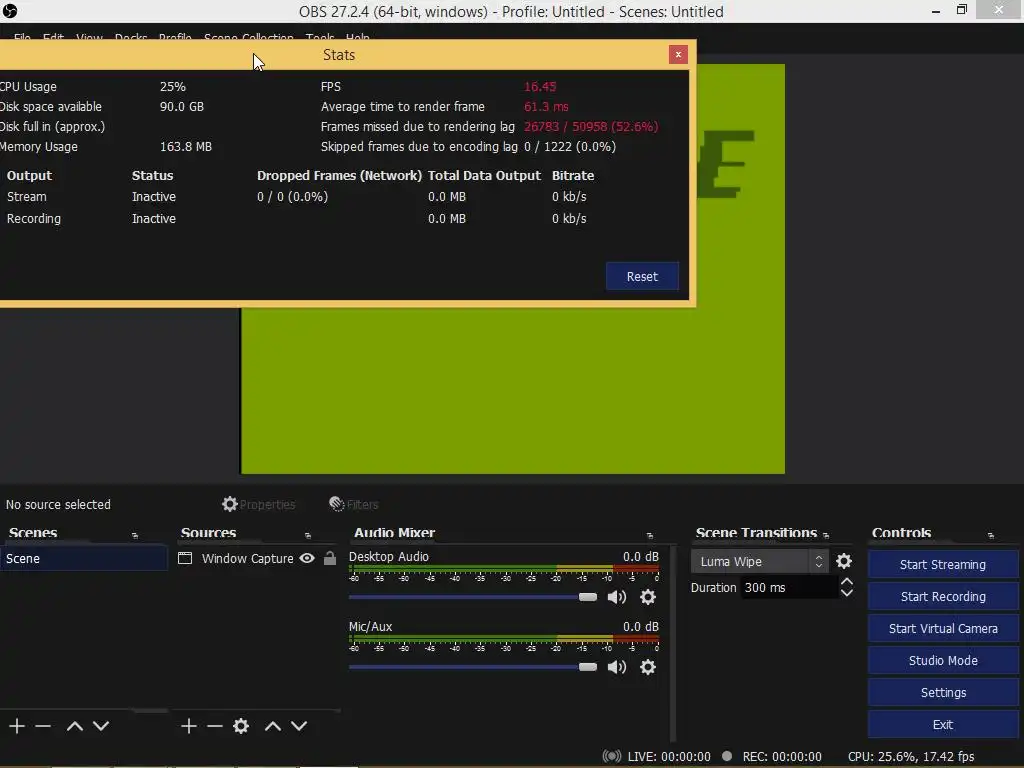Viewport: 1024px width, 768px height.
Task: Click Start Recording
Action: 942,596
